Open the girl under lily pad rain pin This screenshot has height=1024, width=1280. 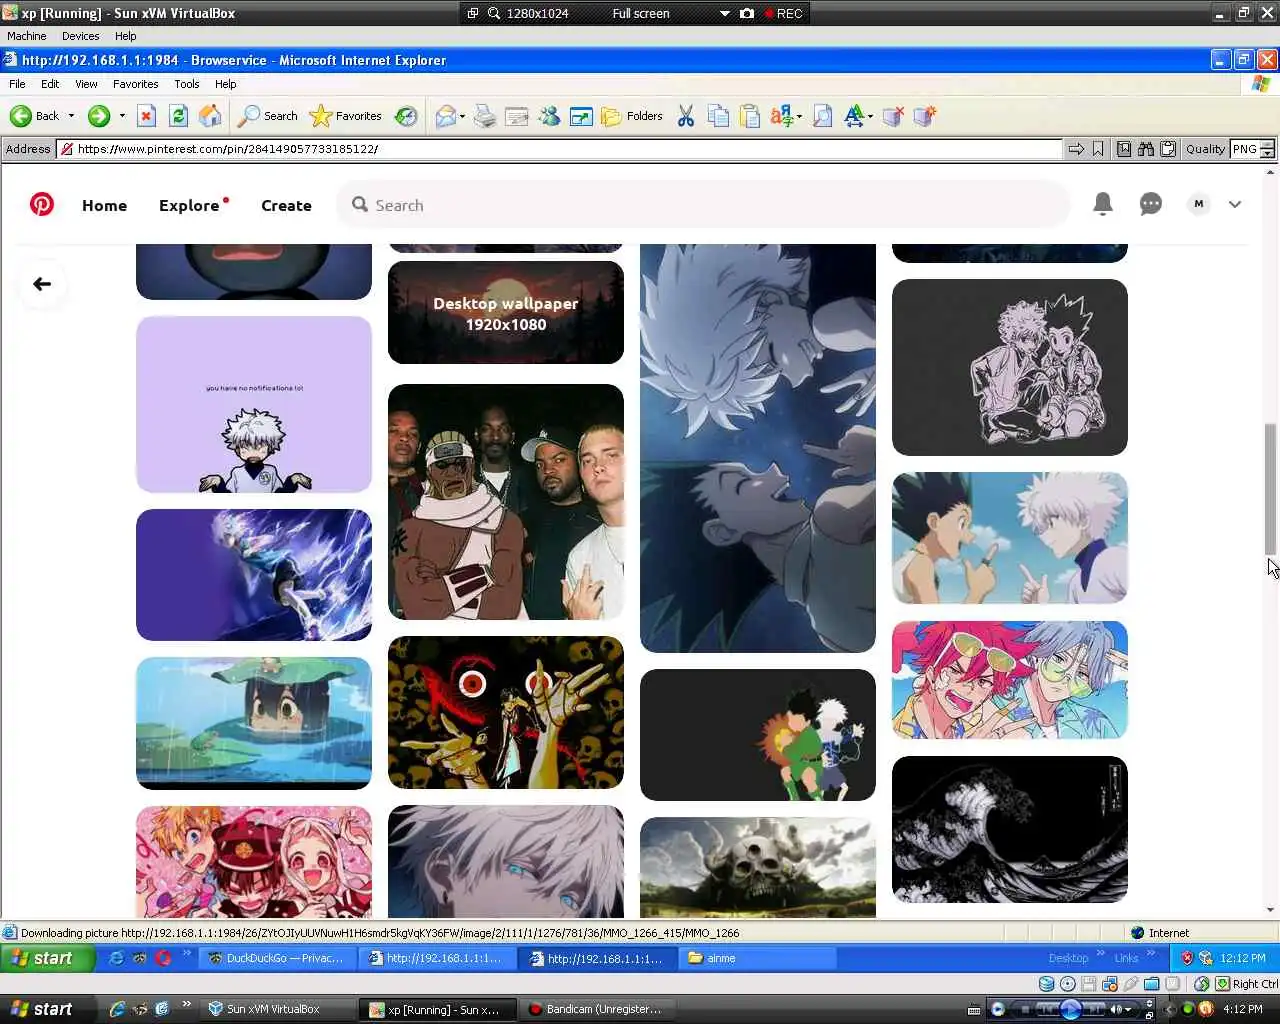tap(254, 723)
